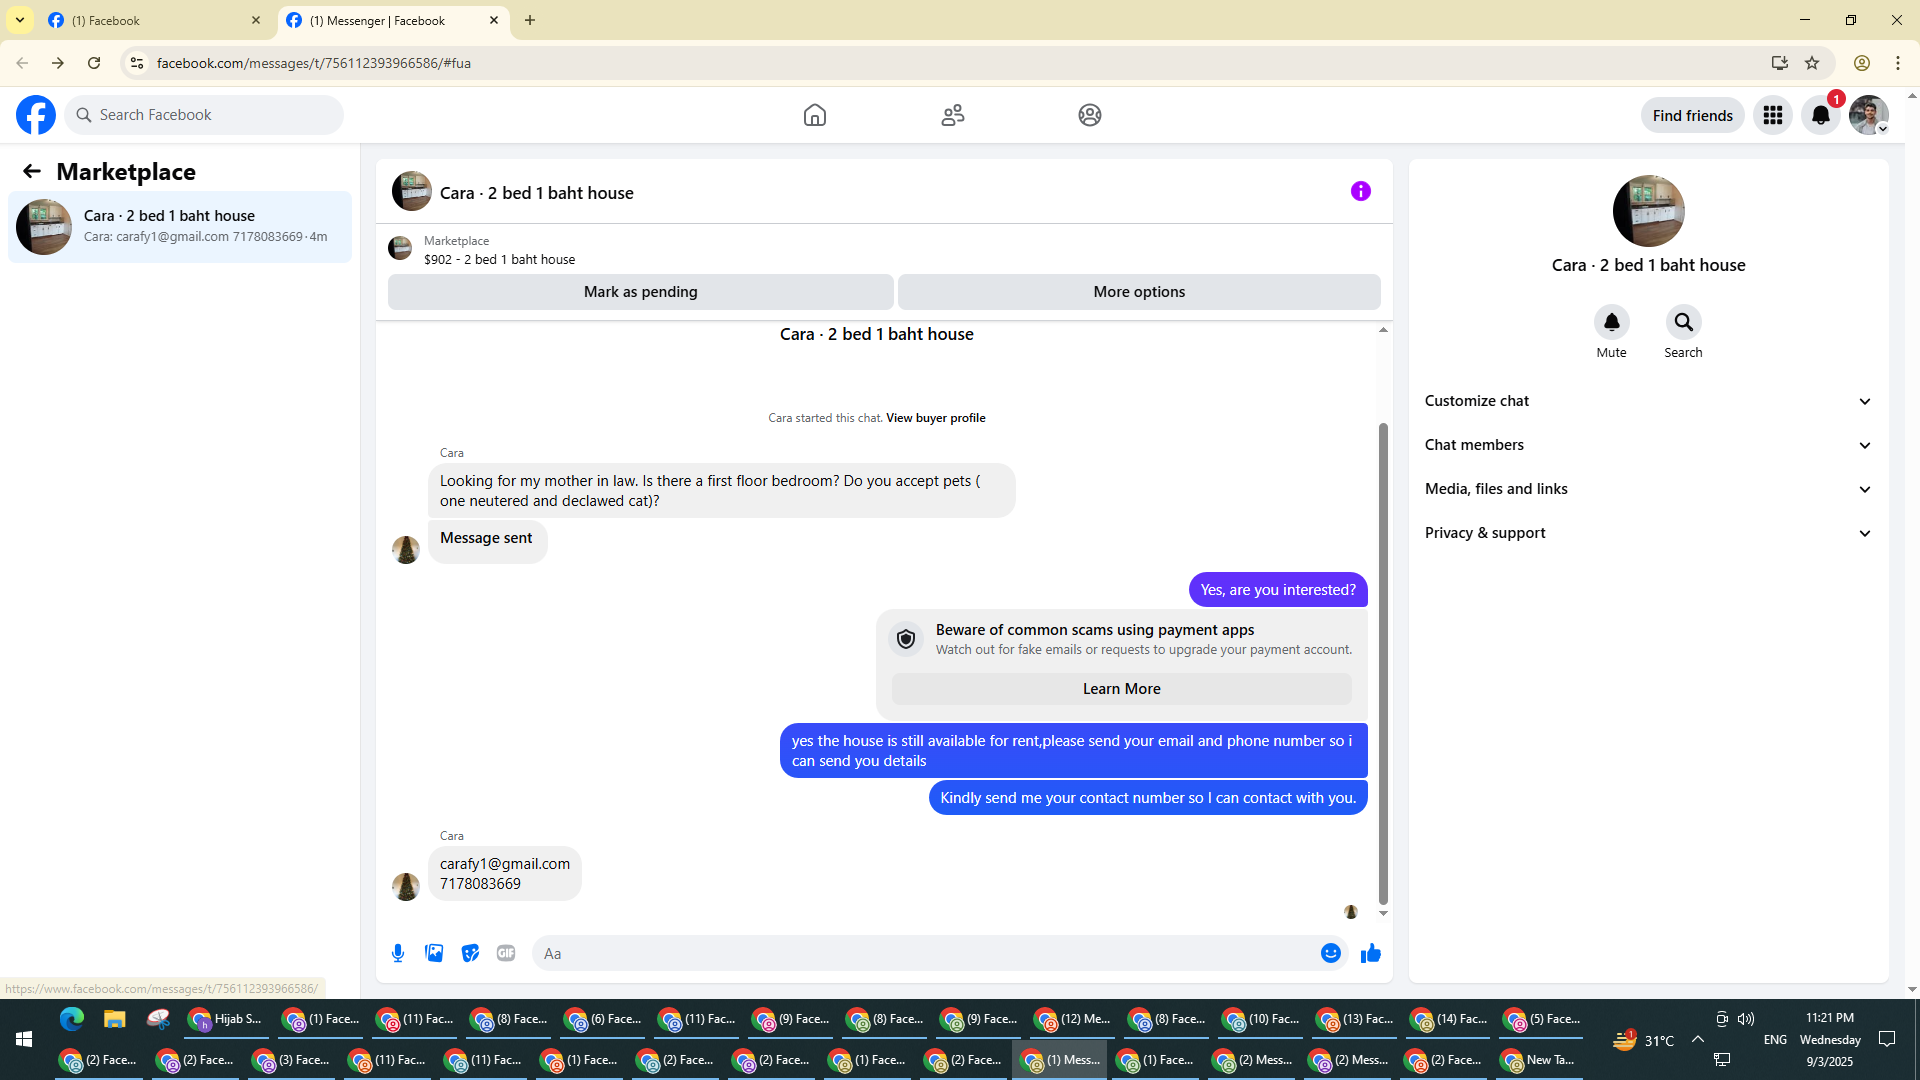The image size is (1920, 1080).
Task: Open View buyer profile link
Action: (x=936, y=418)
